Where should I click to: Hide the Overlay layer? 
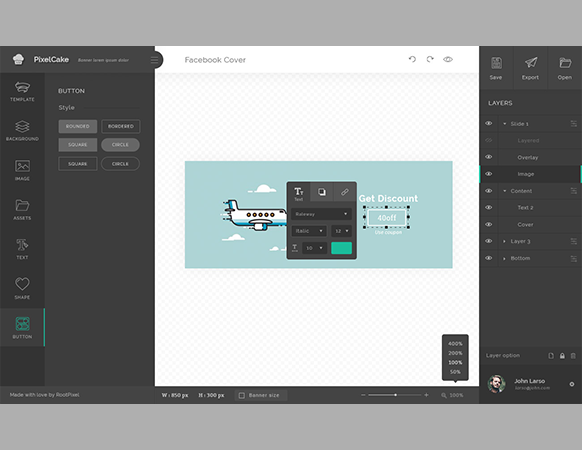[x=489, y=157]
